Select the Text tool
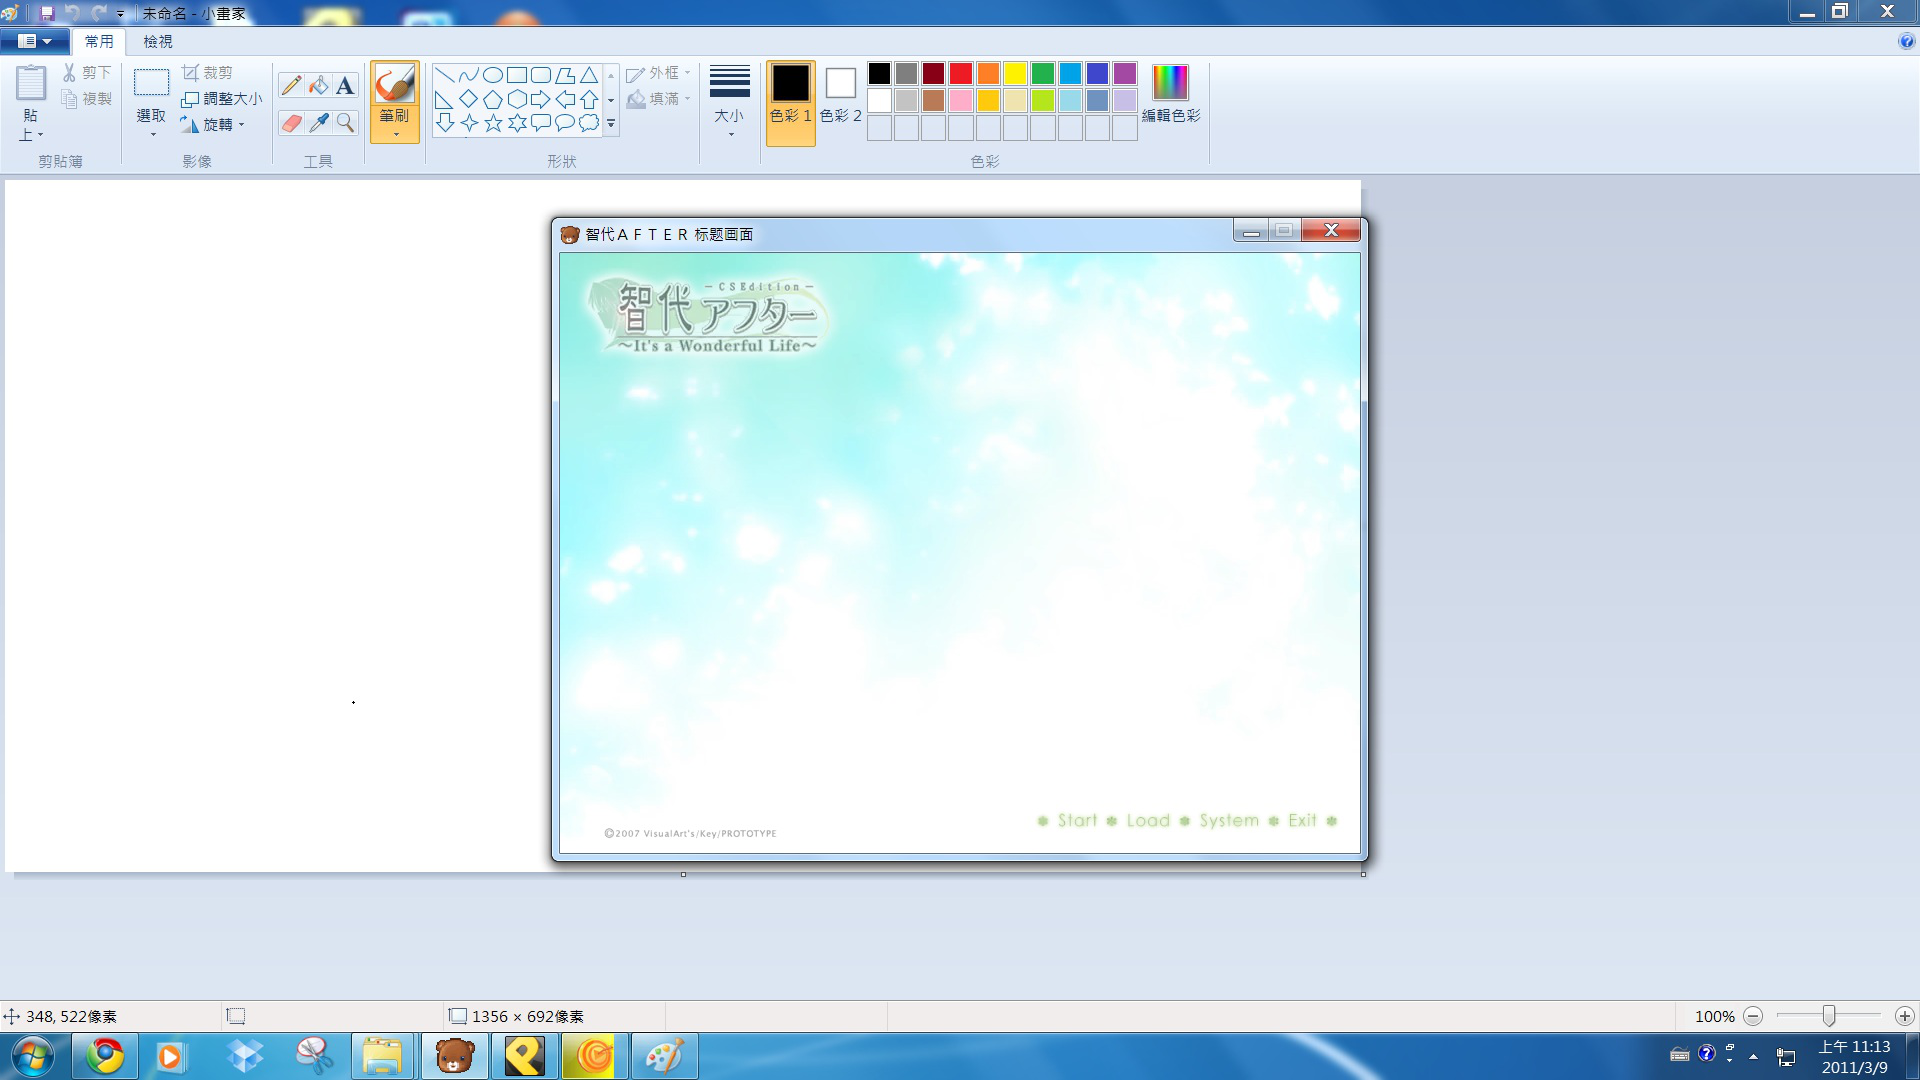Screen dimensions: 1920x1080 [x=345, y=86]
